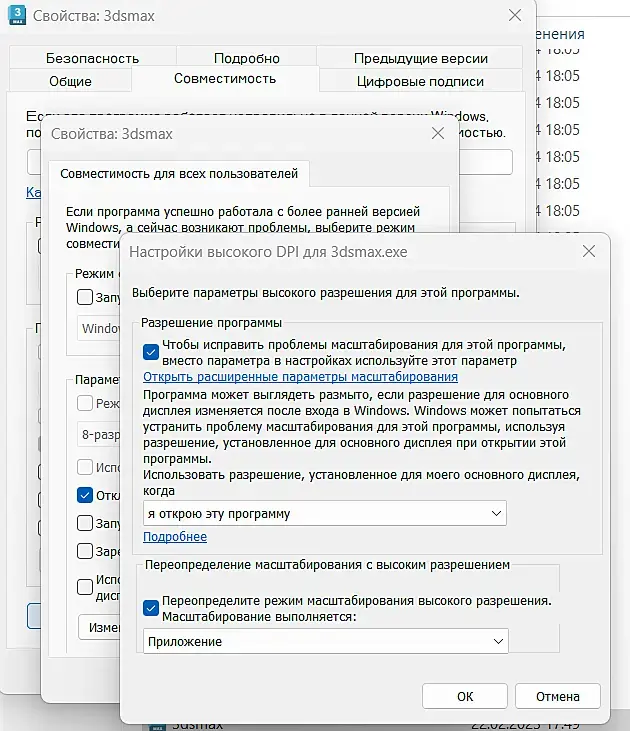The width and height of the screenshot is (630, 731).
Task: Open 'Открыть расширенные параметры масштабирования' link
Action: point(300,377)
